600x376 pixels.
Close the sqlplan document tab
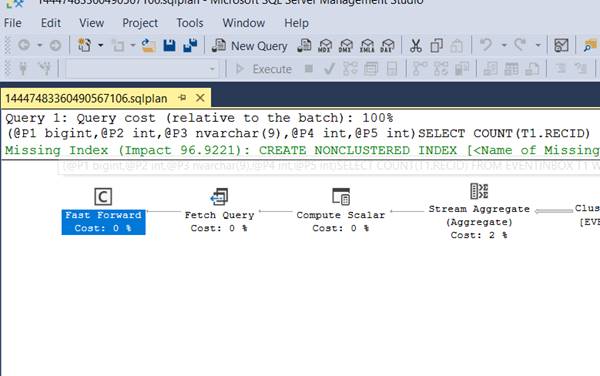(200, 98)
